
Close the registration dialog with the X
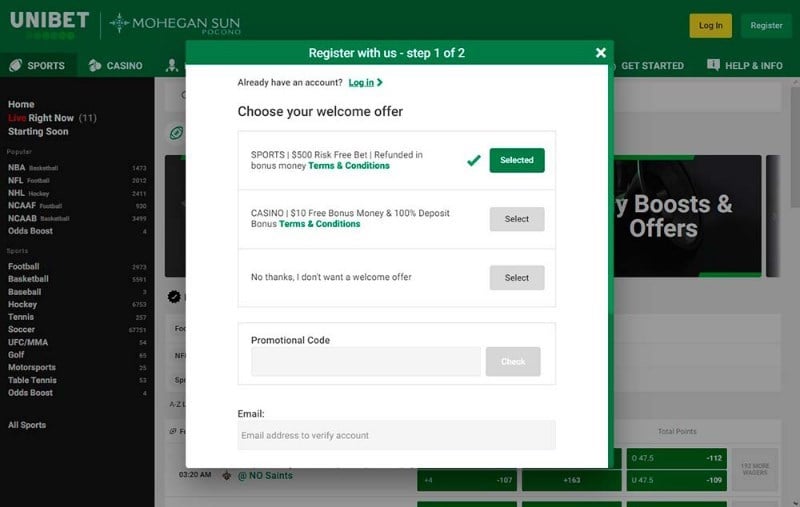[x=600, y=53]
